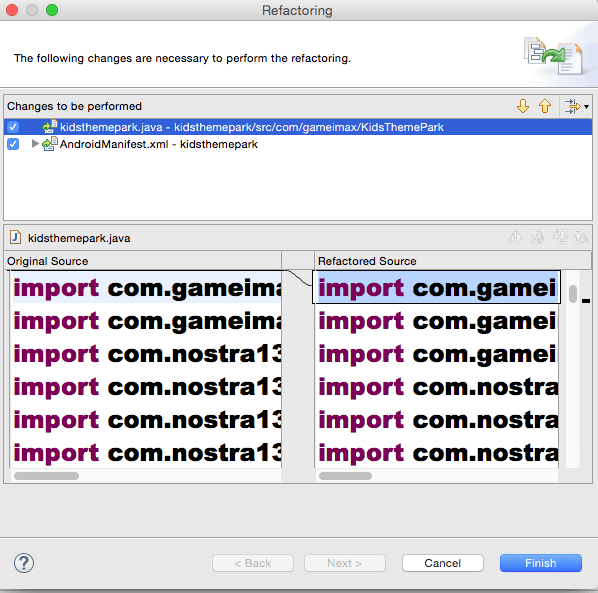
Task: Click the kidsthemepark.java change icon in the list
Action: pos(50,127)
